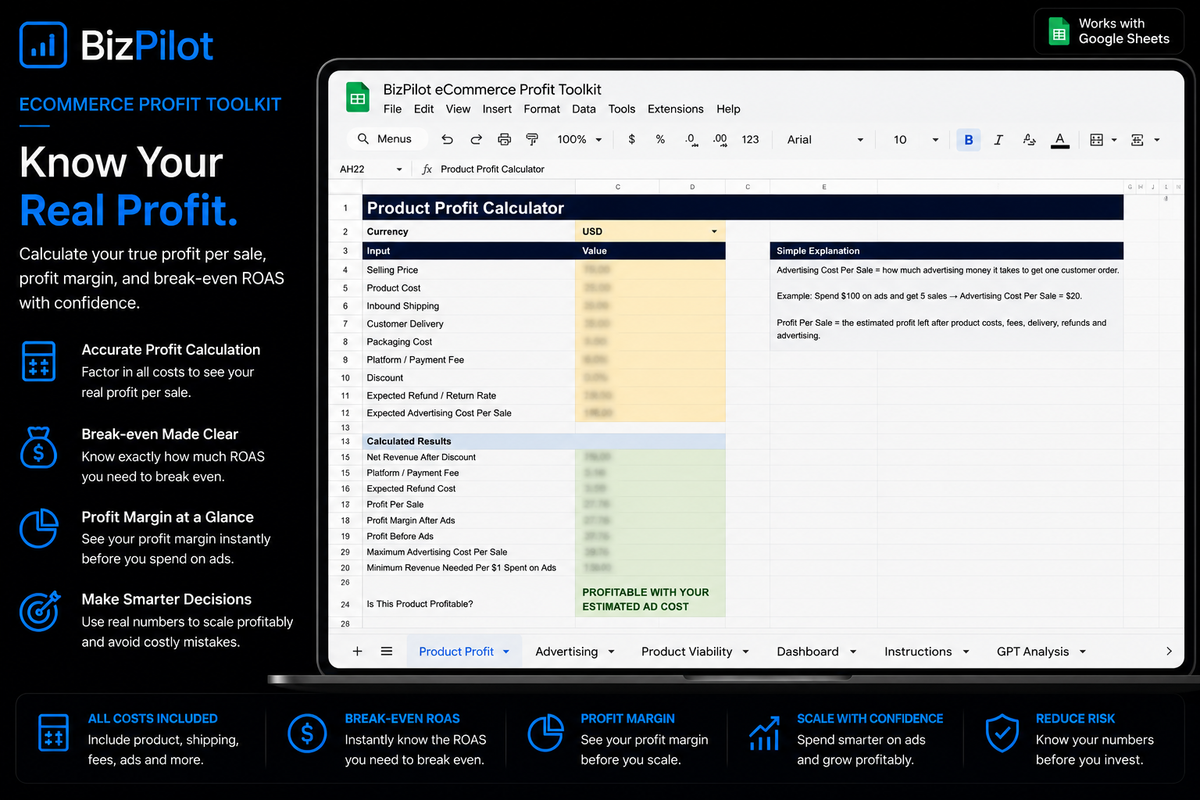Open the Help menu
Screen dimensions: 1200x800
point(729,109)
